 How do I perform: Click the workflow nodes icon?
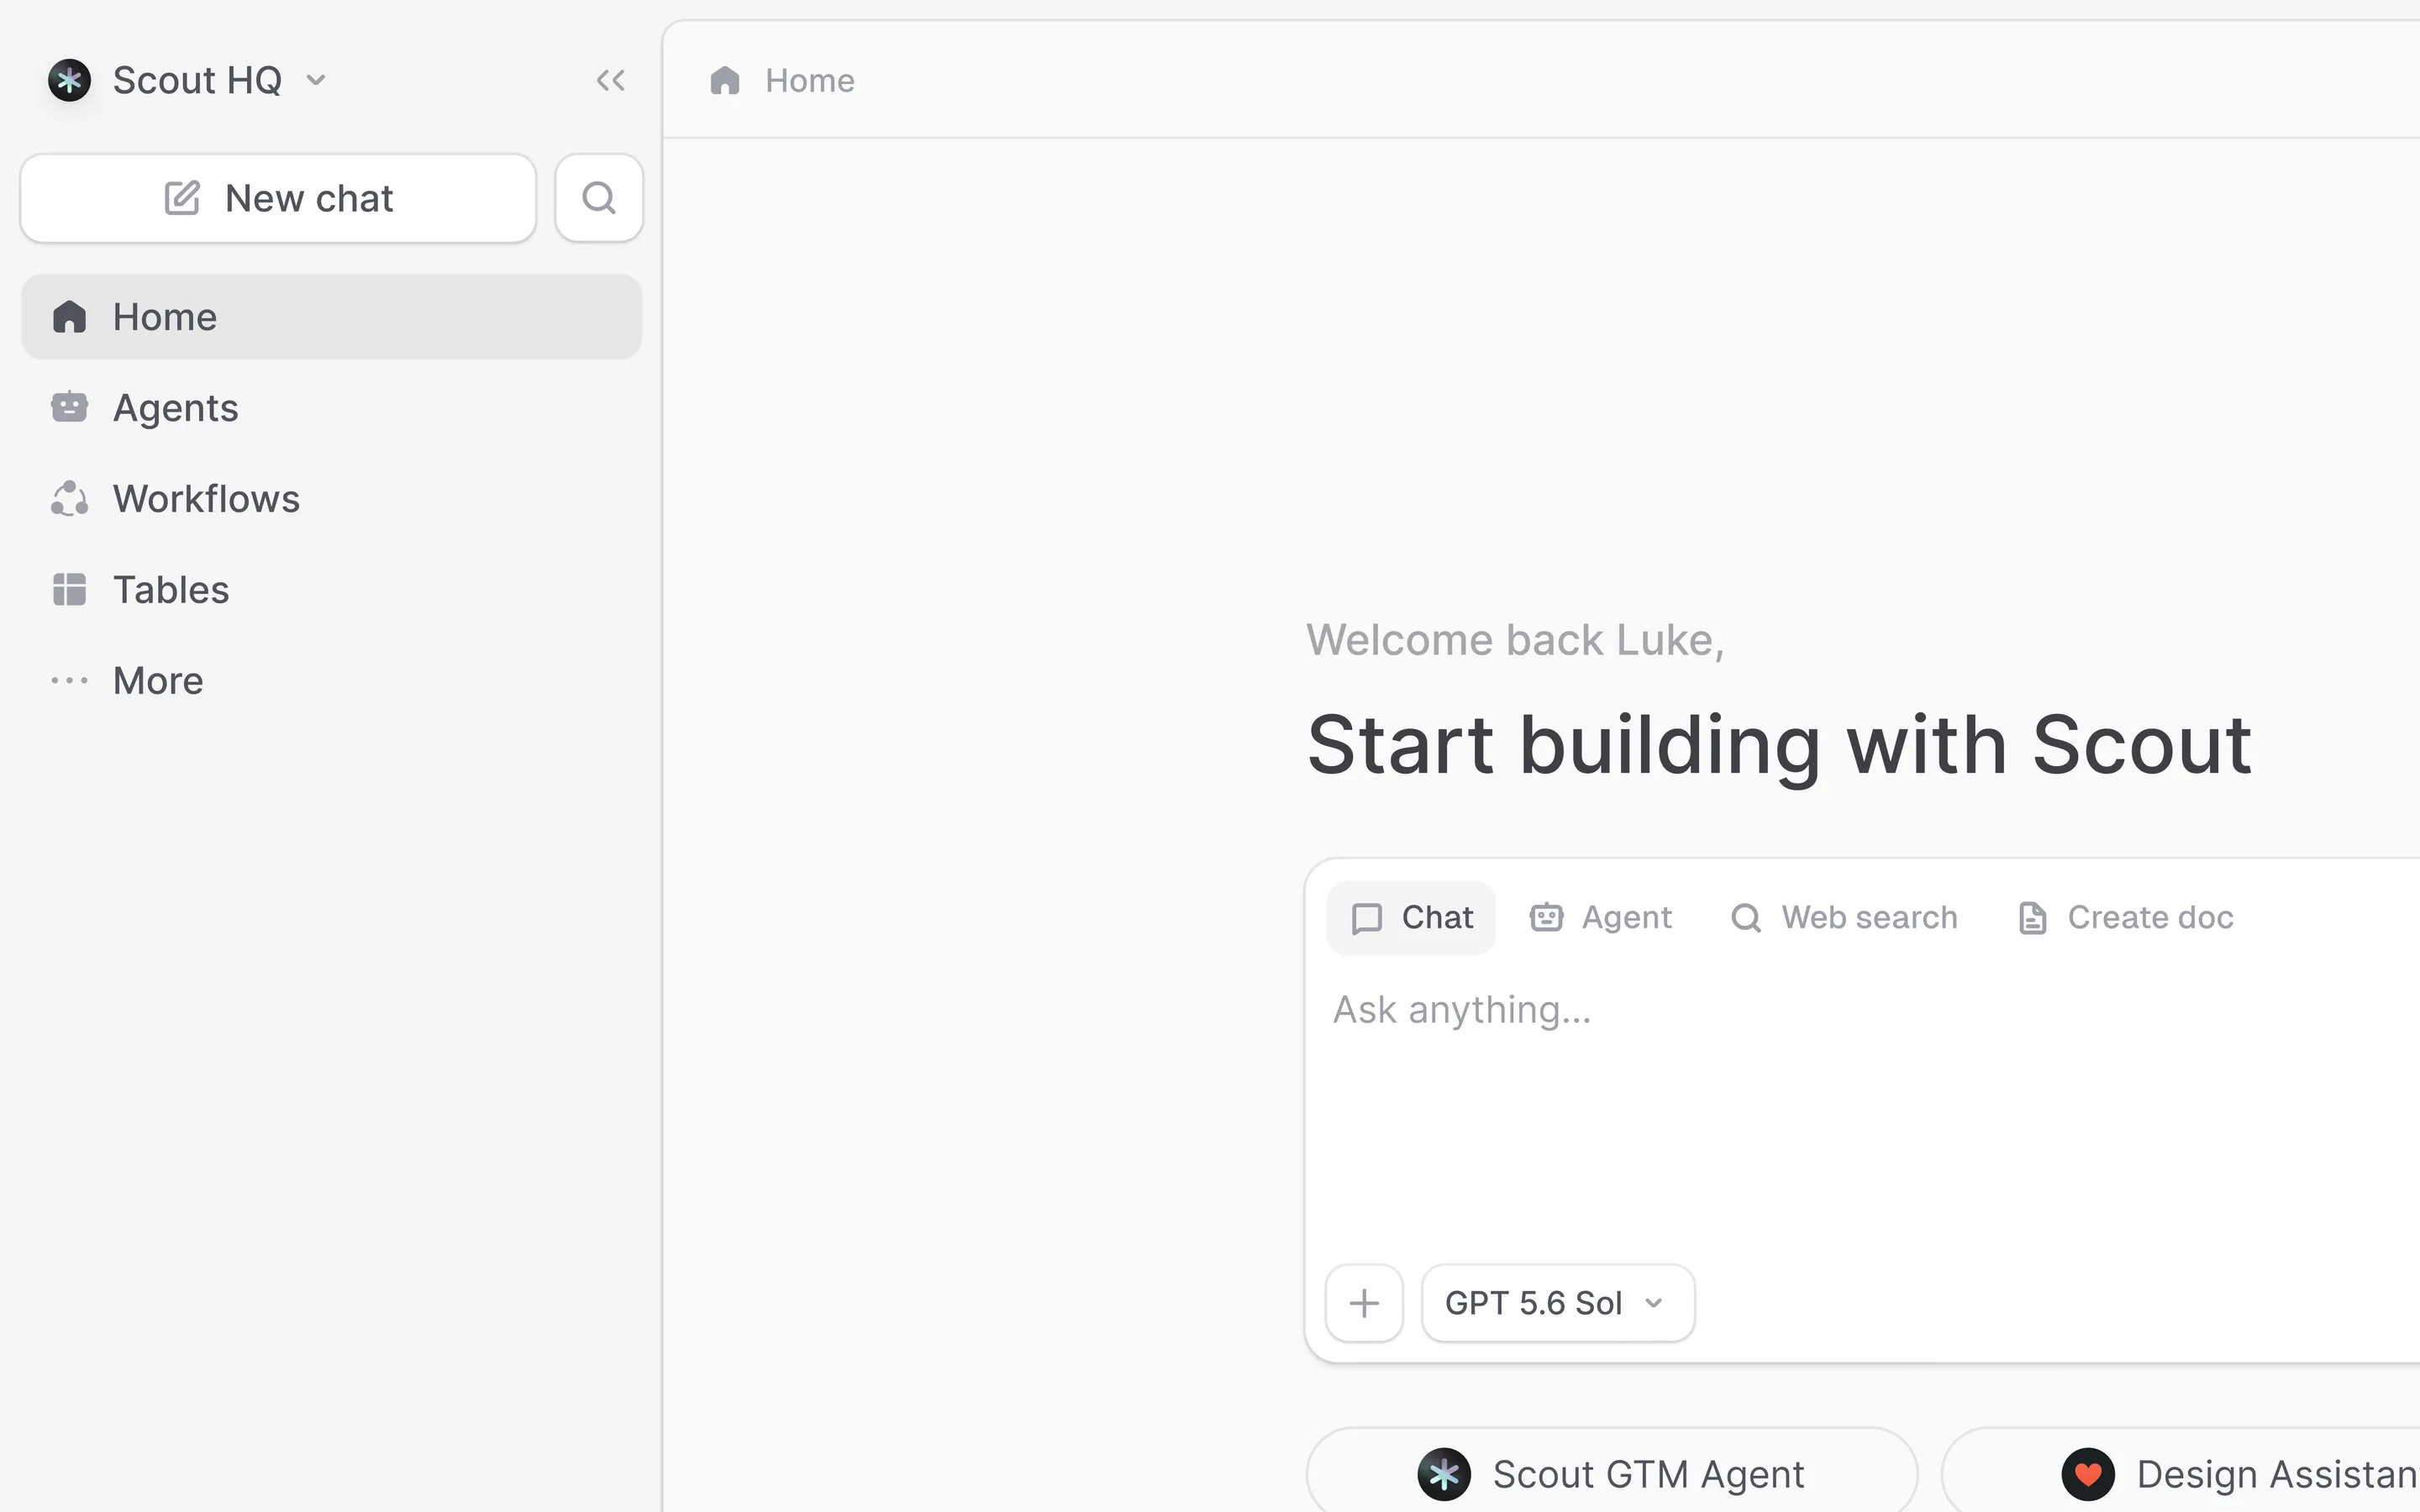69,498
